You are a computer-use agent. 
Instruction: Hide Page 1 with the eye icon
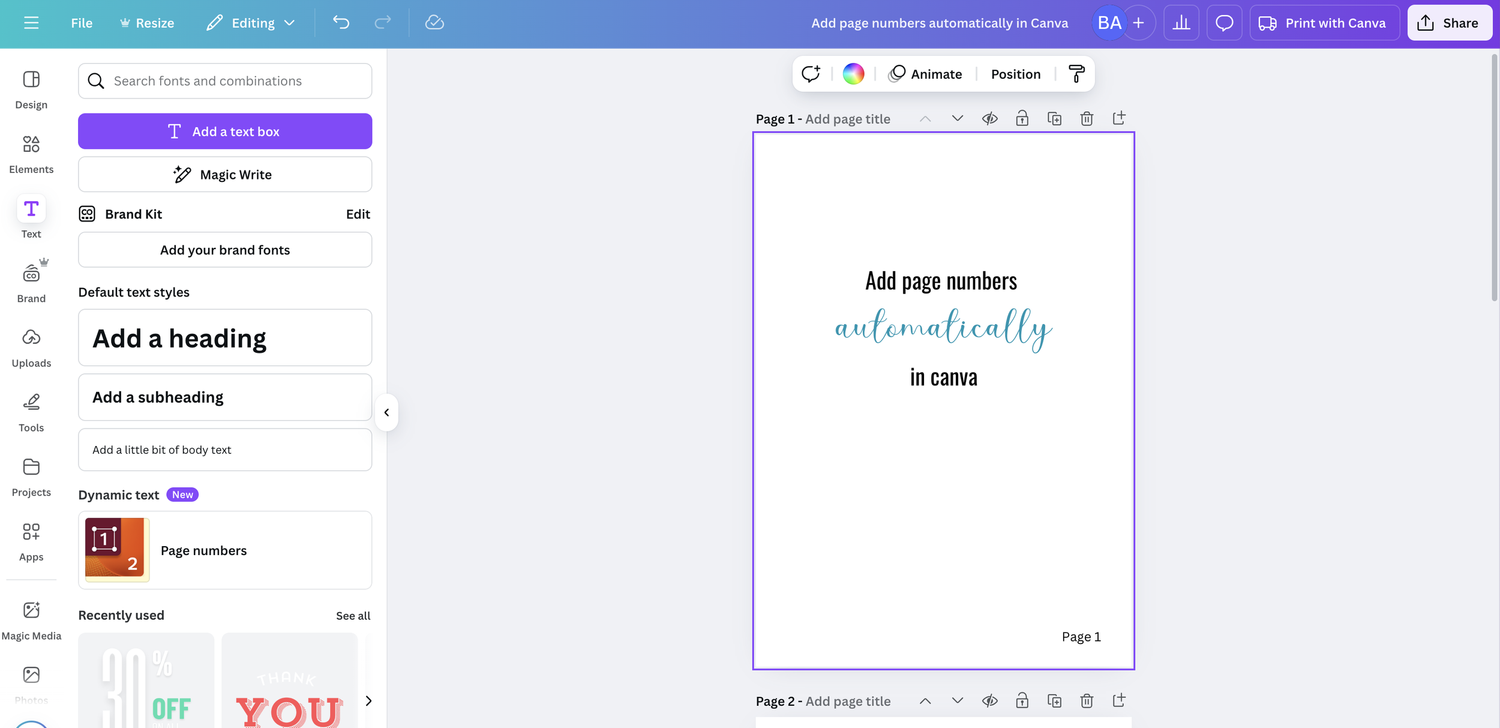click(x=989, y=118)
